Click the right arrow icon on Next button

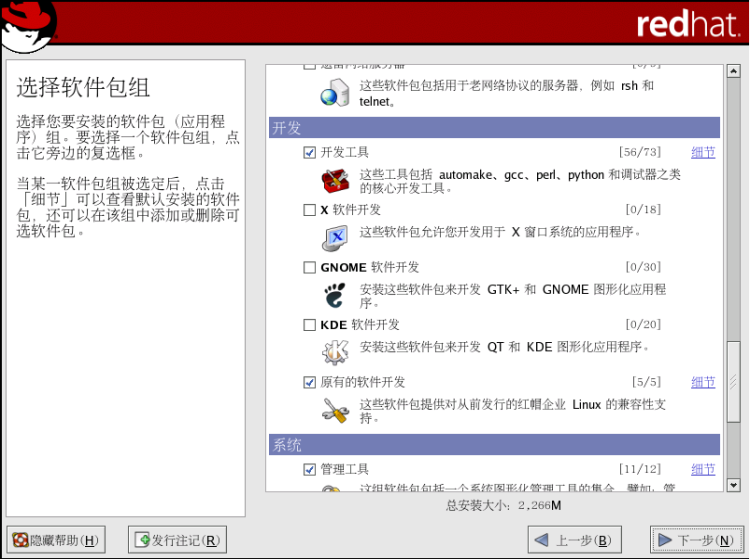(665, 540)
